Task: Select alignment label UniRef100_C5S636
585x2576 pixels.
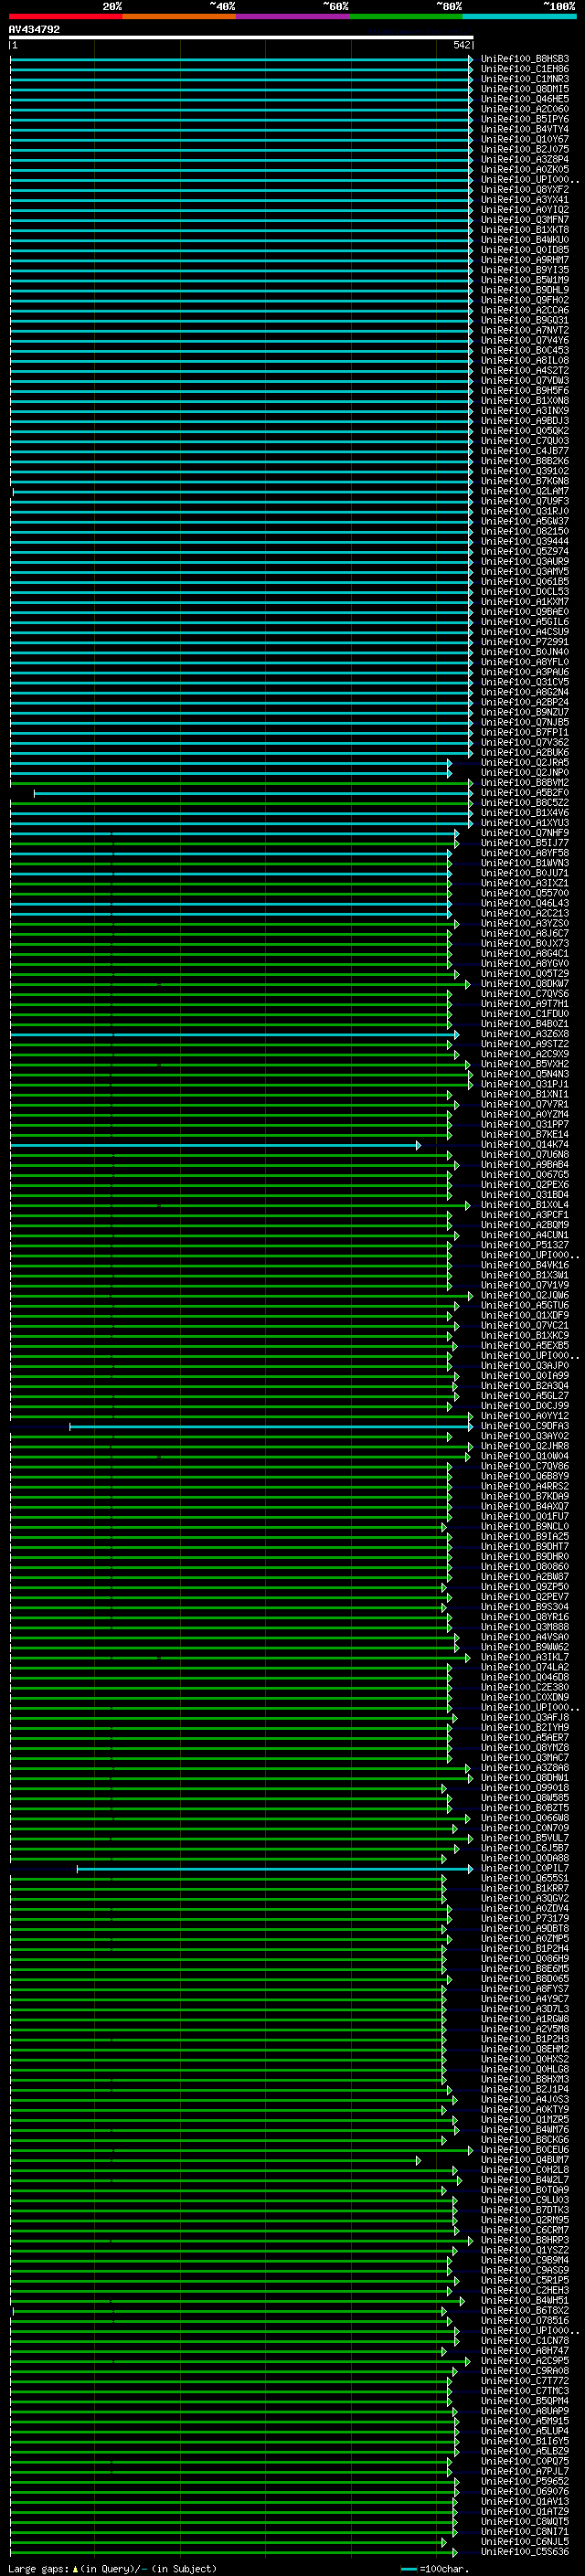Action: (x=525, y=2553)
